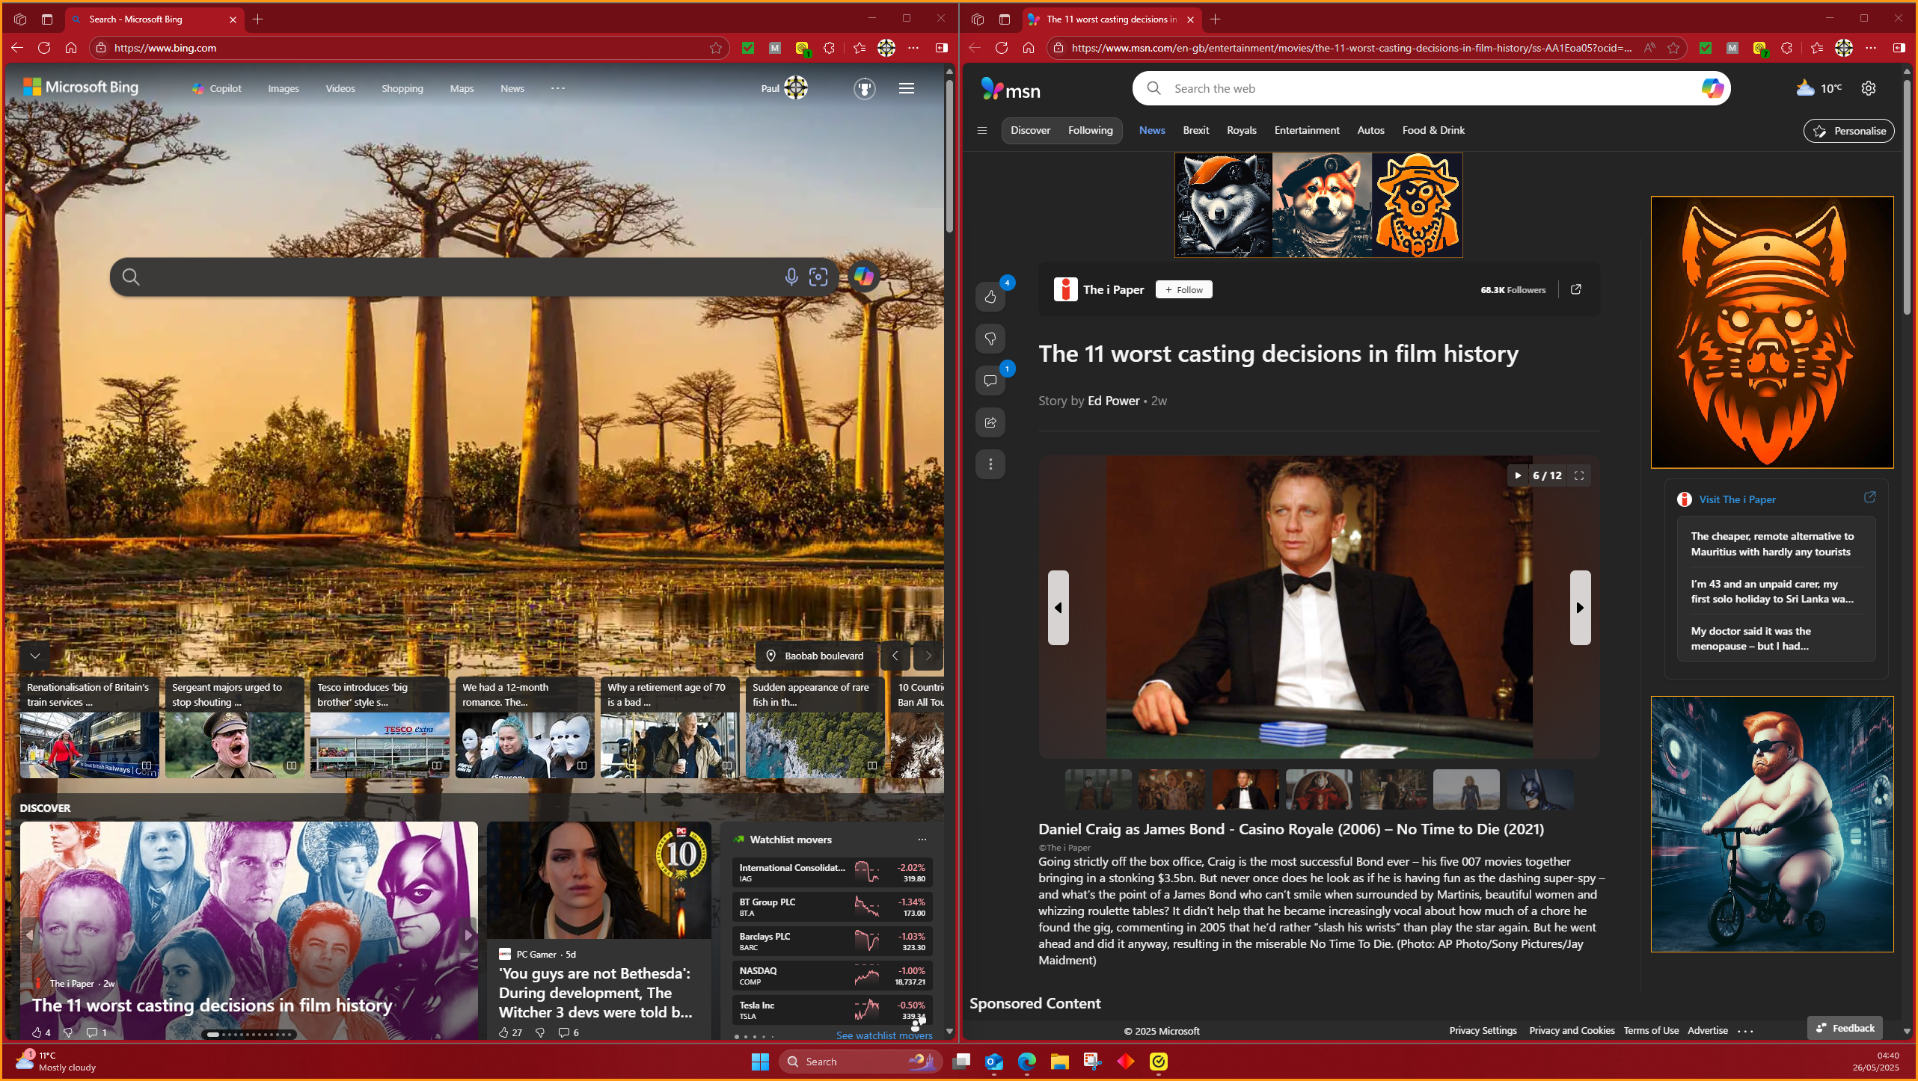Like the article with thumbs up icon
This screenshot has height=1081, width=1918.
click(990, 297)
